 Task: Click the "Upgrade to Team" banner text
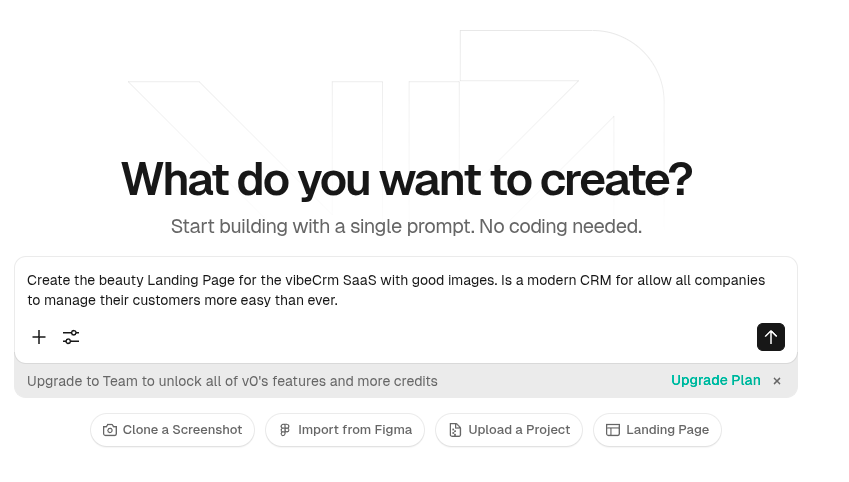pyautogui.click(x=232, y=381)
